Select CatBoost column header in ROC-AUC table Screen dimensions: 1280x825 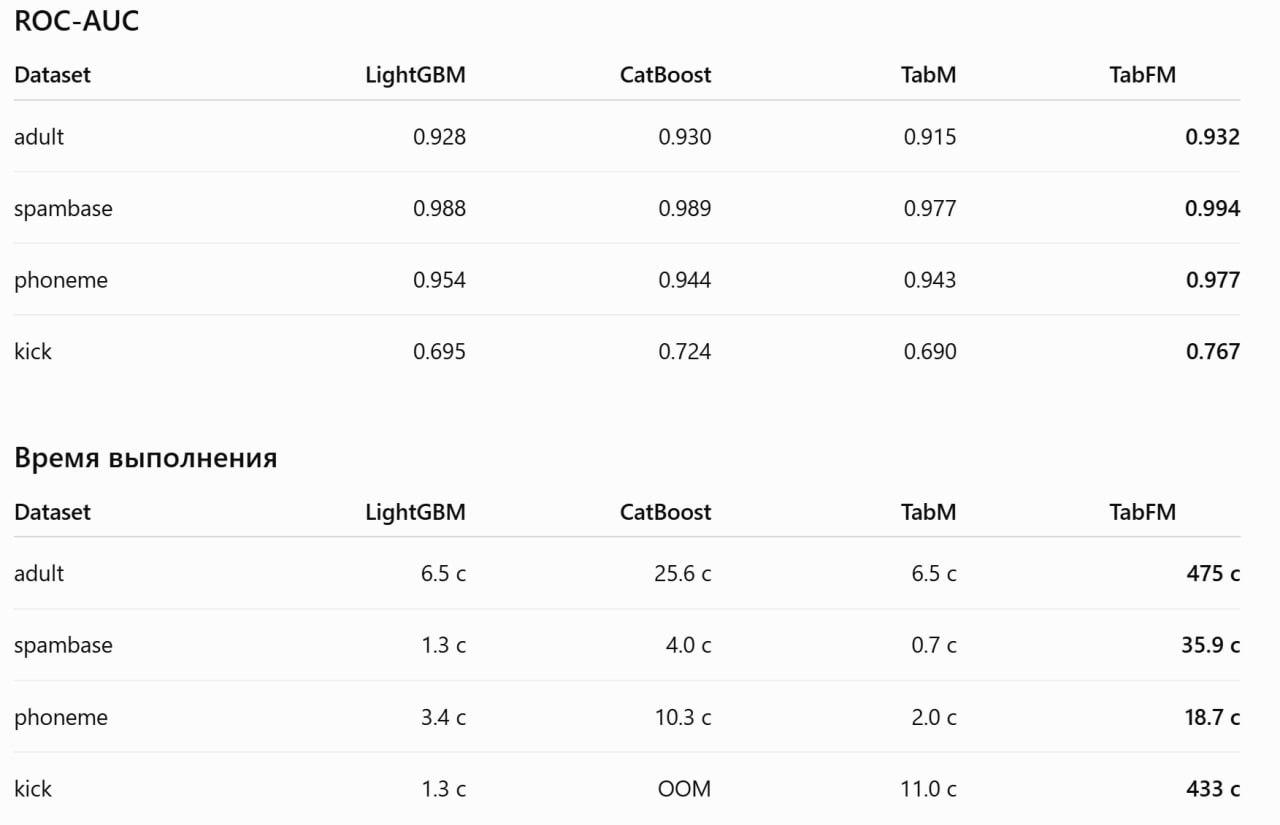[665, 75]
